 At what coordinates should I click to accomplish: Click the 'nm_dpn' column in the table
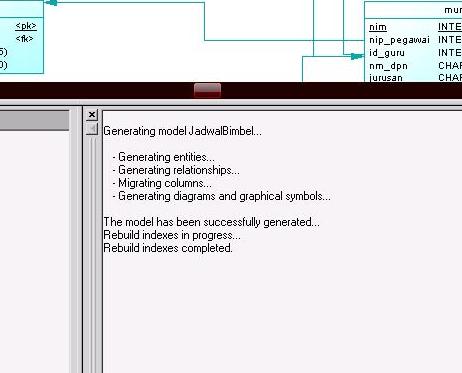tap(388, 66)
